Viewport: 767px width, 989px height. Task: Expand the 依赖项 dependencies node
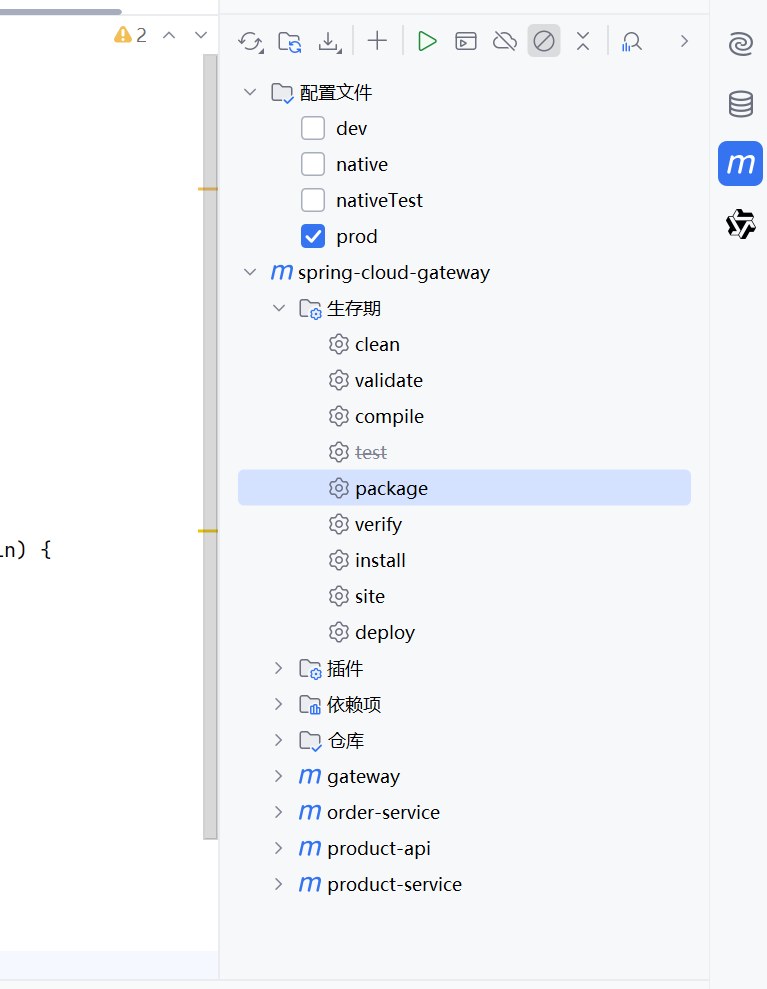pos(278,704)
